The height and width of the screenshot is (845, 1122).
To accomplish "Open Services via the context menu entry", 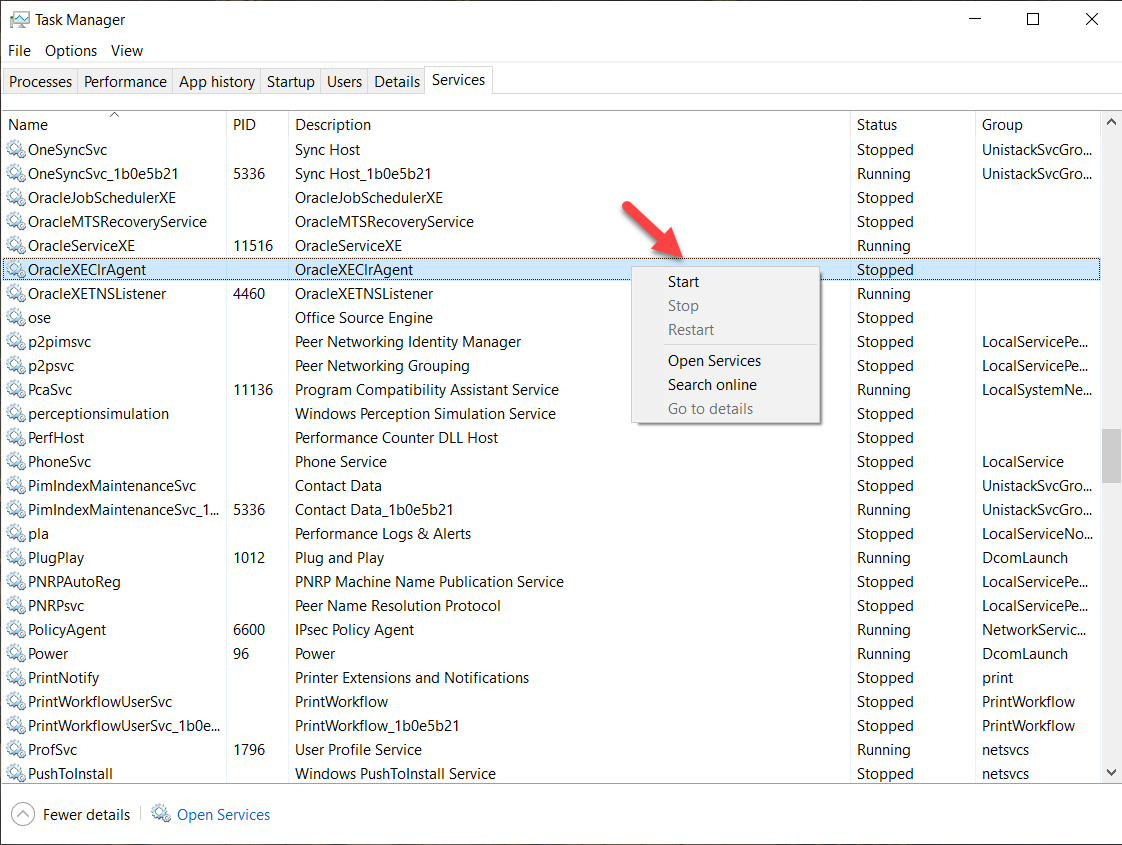I will pos(714,360).
